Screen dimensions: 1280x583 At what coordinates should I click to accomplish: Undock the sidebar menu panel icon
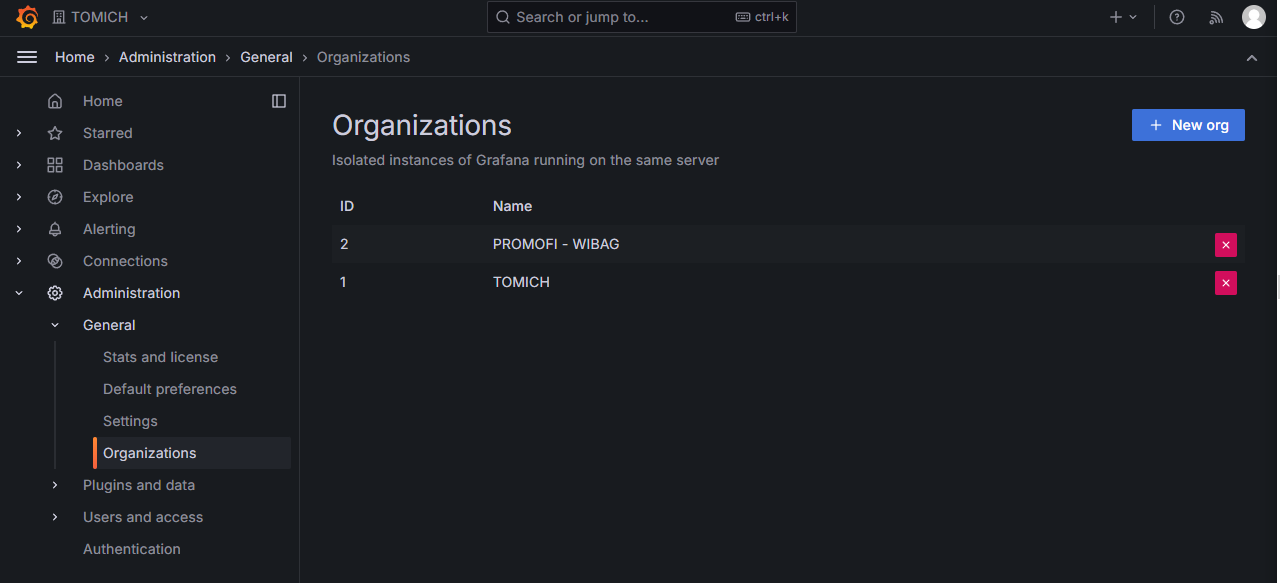tap(279, 101)
